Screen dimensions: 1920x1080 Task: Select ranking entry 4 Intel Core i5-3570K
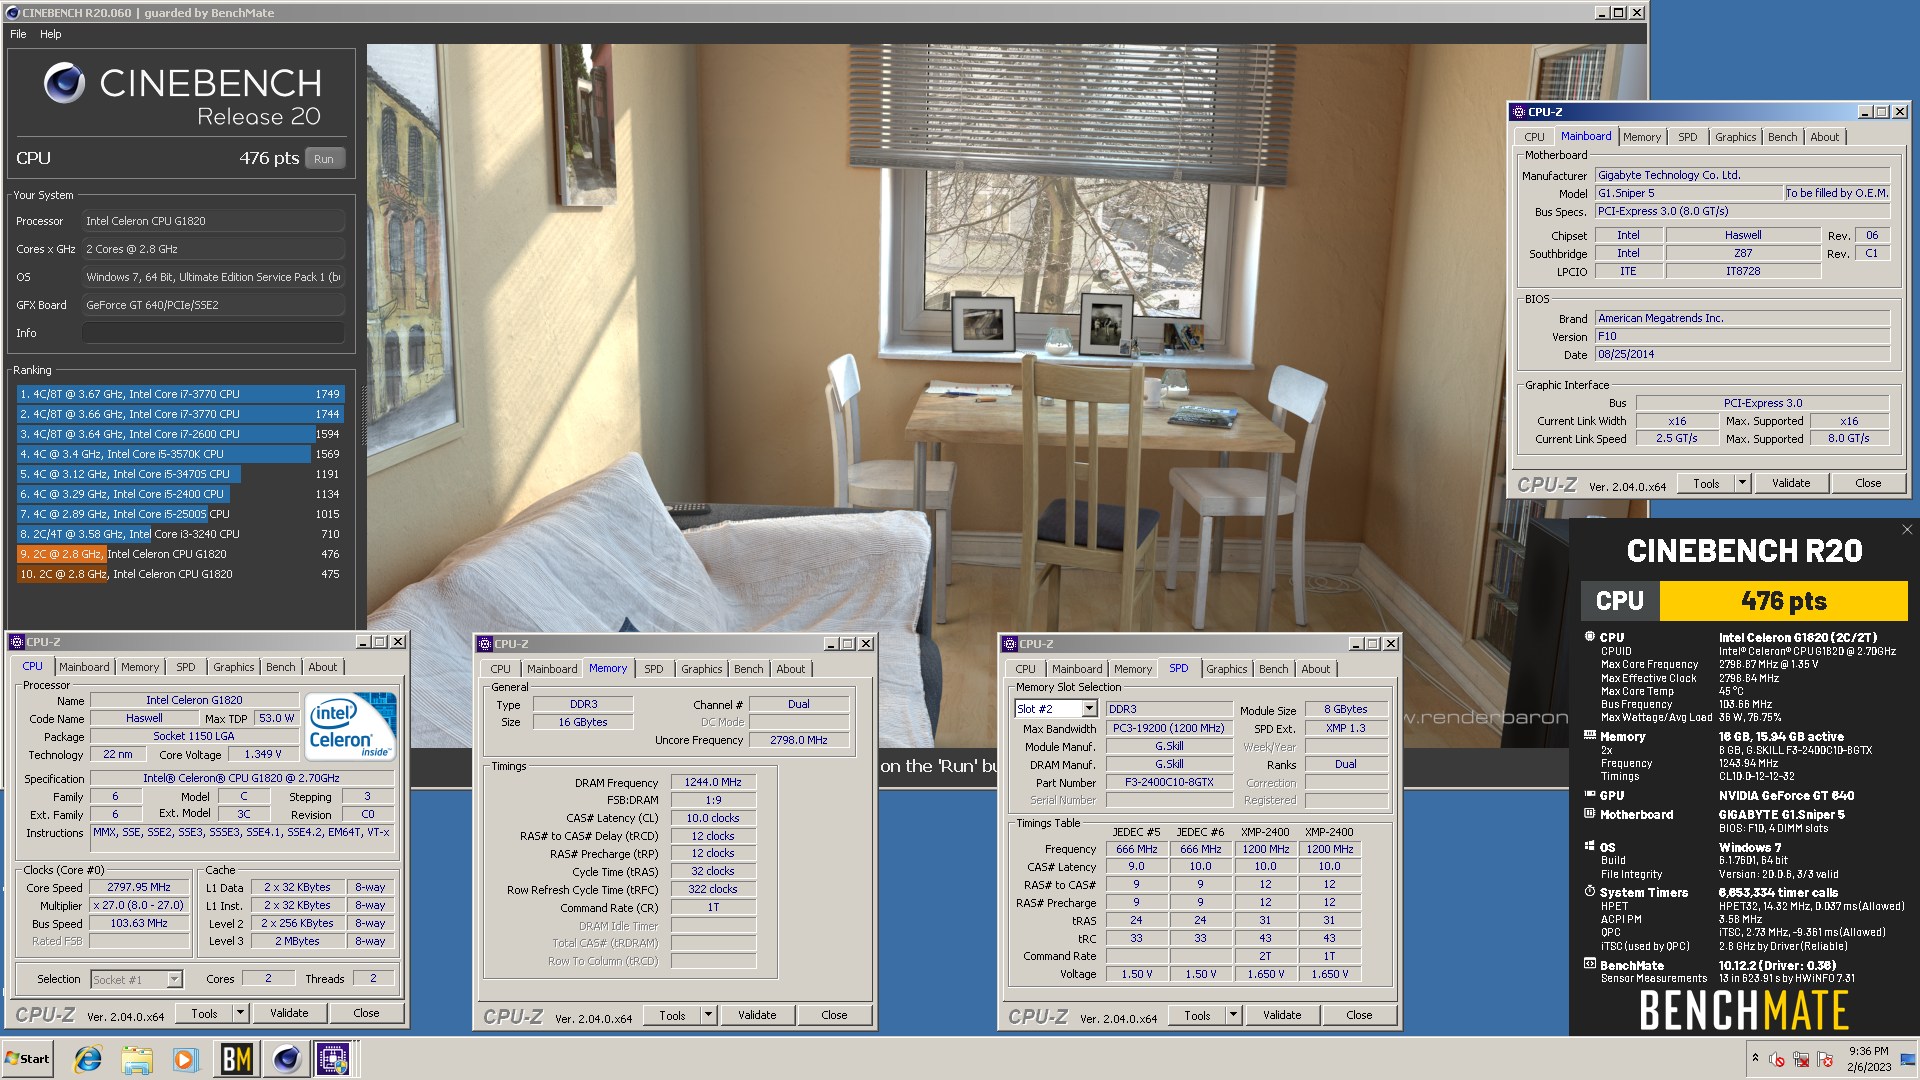coord(180,454)
